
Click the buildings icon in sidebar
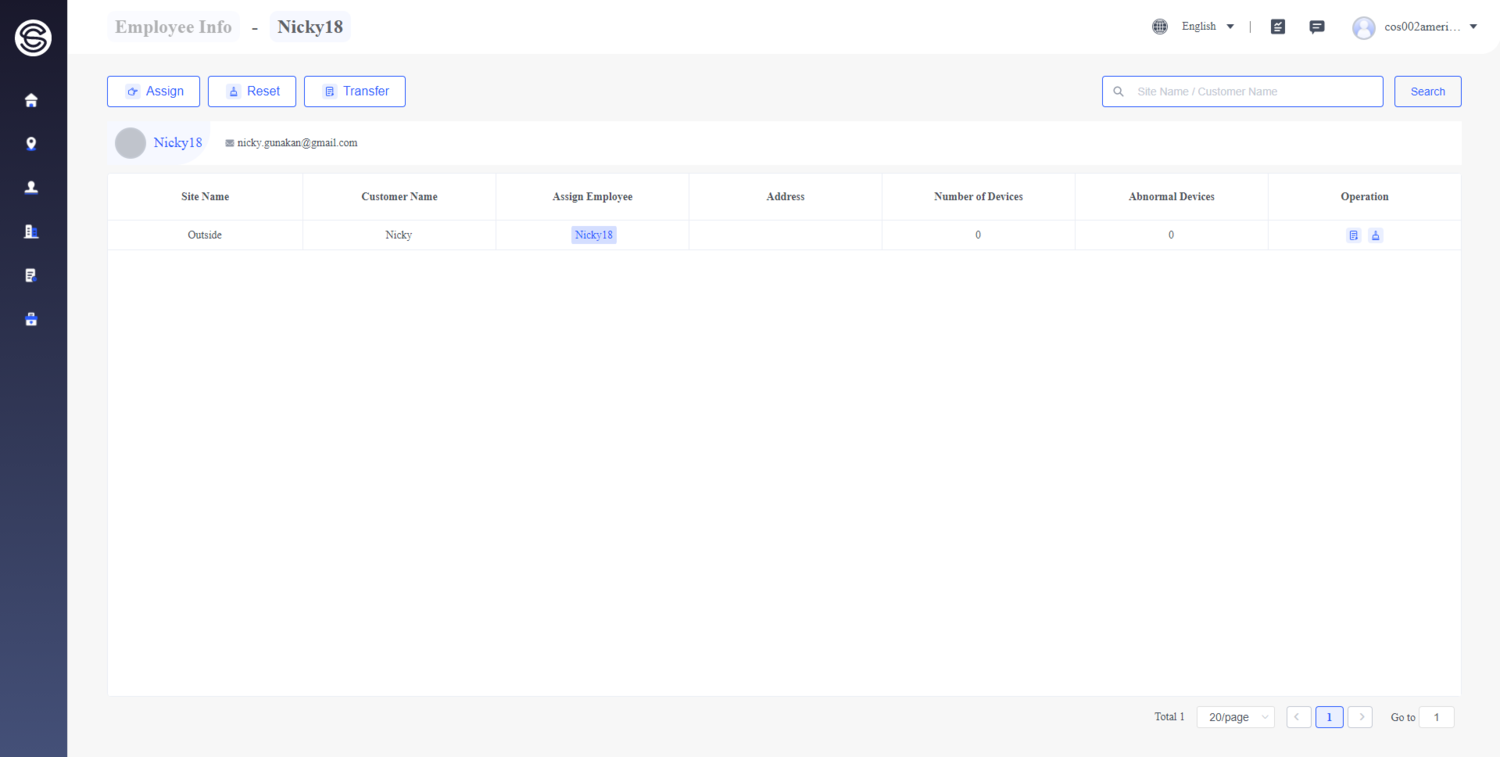click(x=31, y=231)
